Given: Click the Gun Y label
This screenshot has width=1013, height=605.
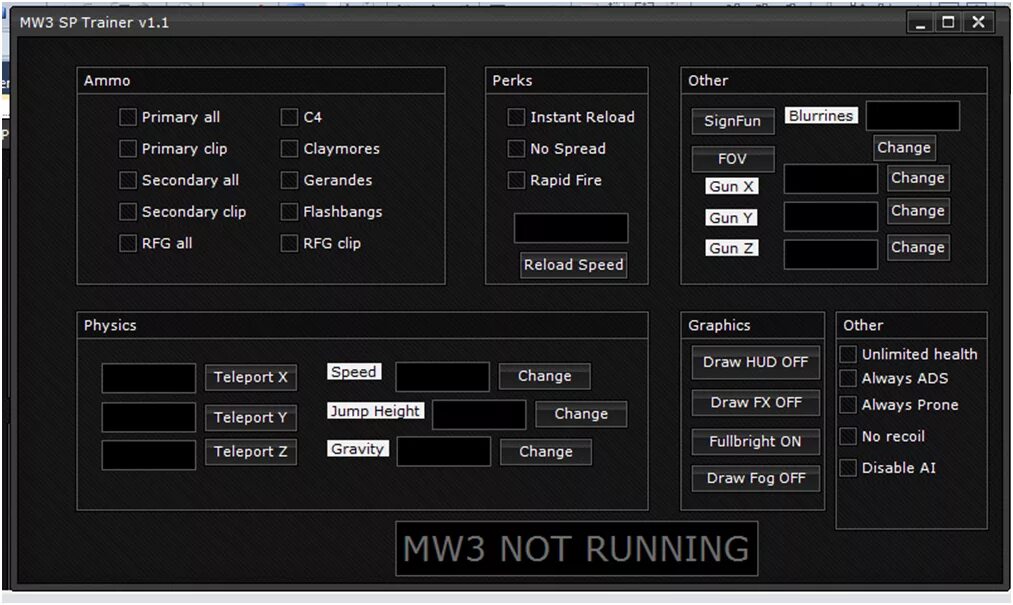Looking at the screenshot, I should [731, 218].
